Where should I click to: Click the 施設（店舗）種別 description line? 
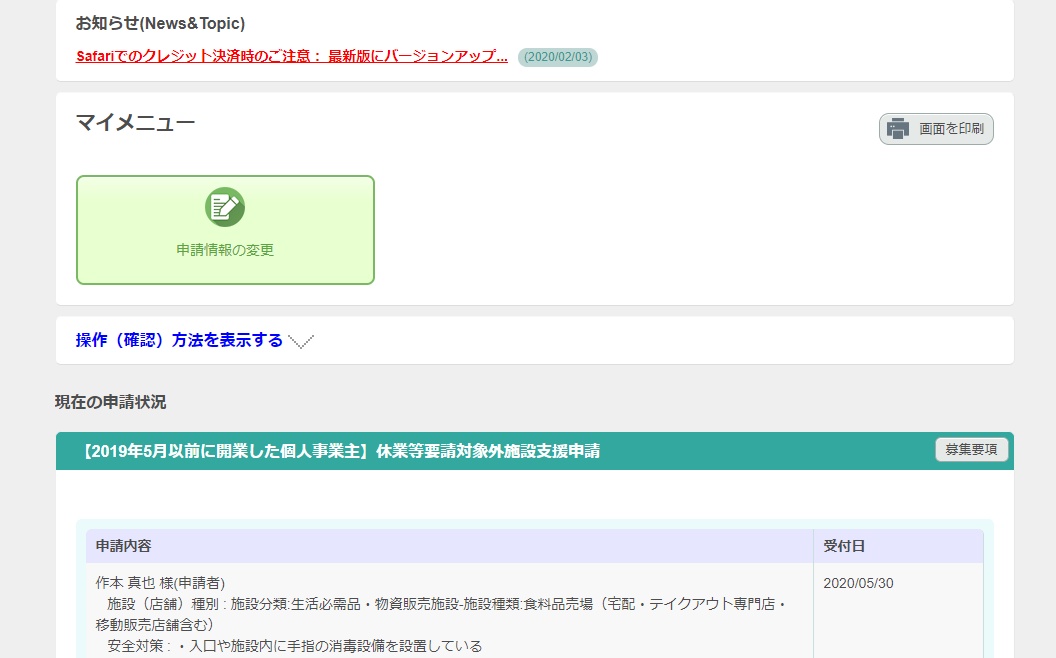click(441, 614)
